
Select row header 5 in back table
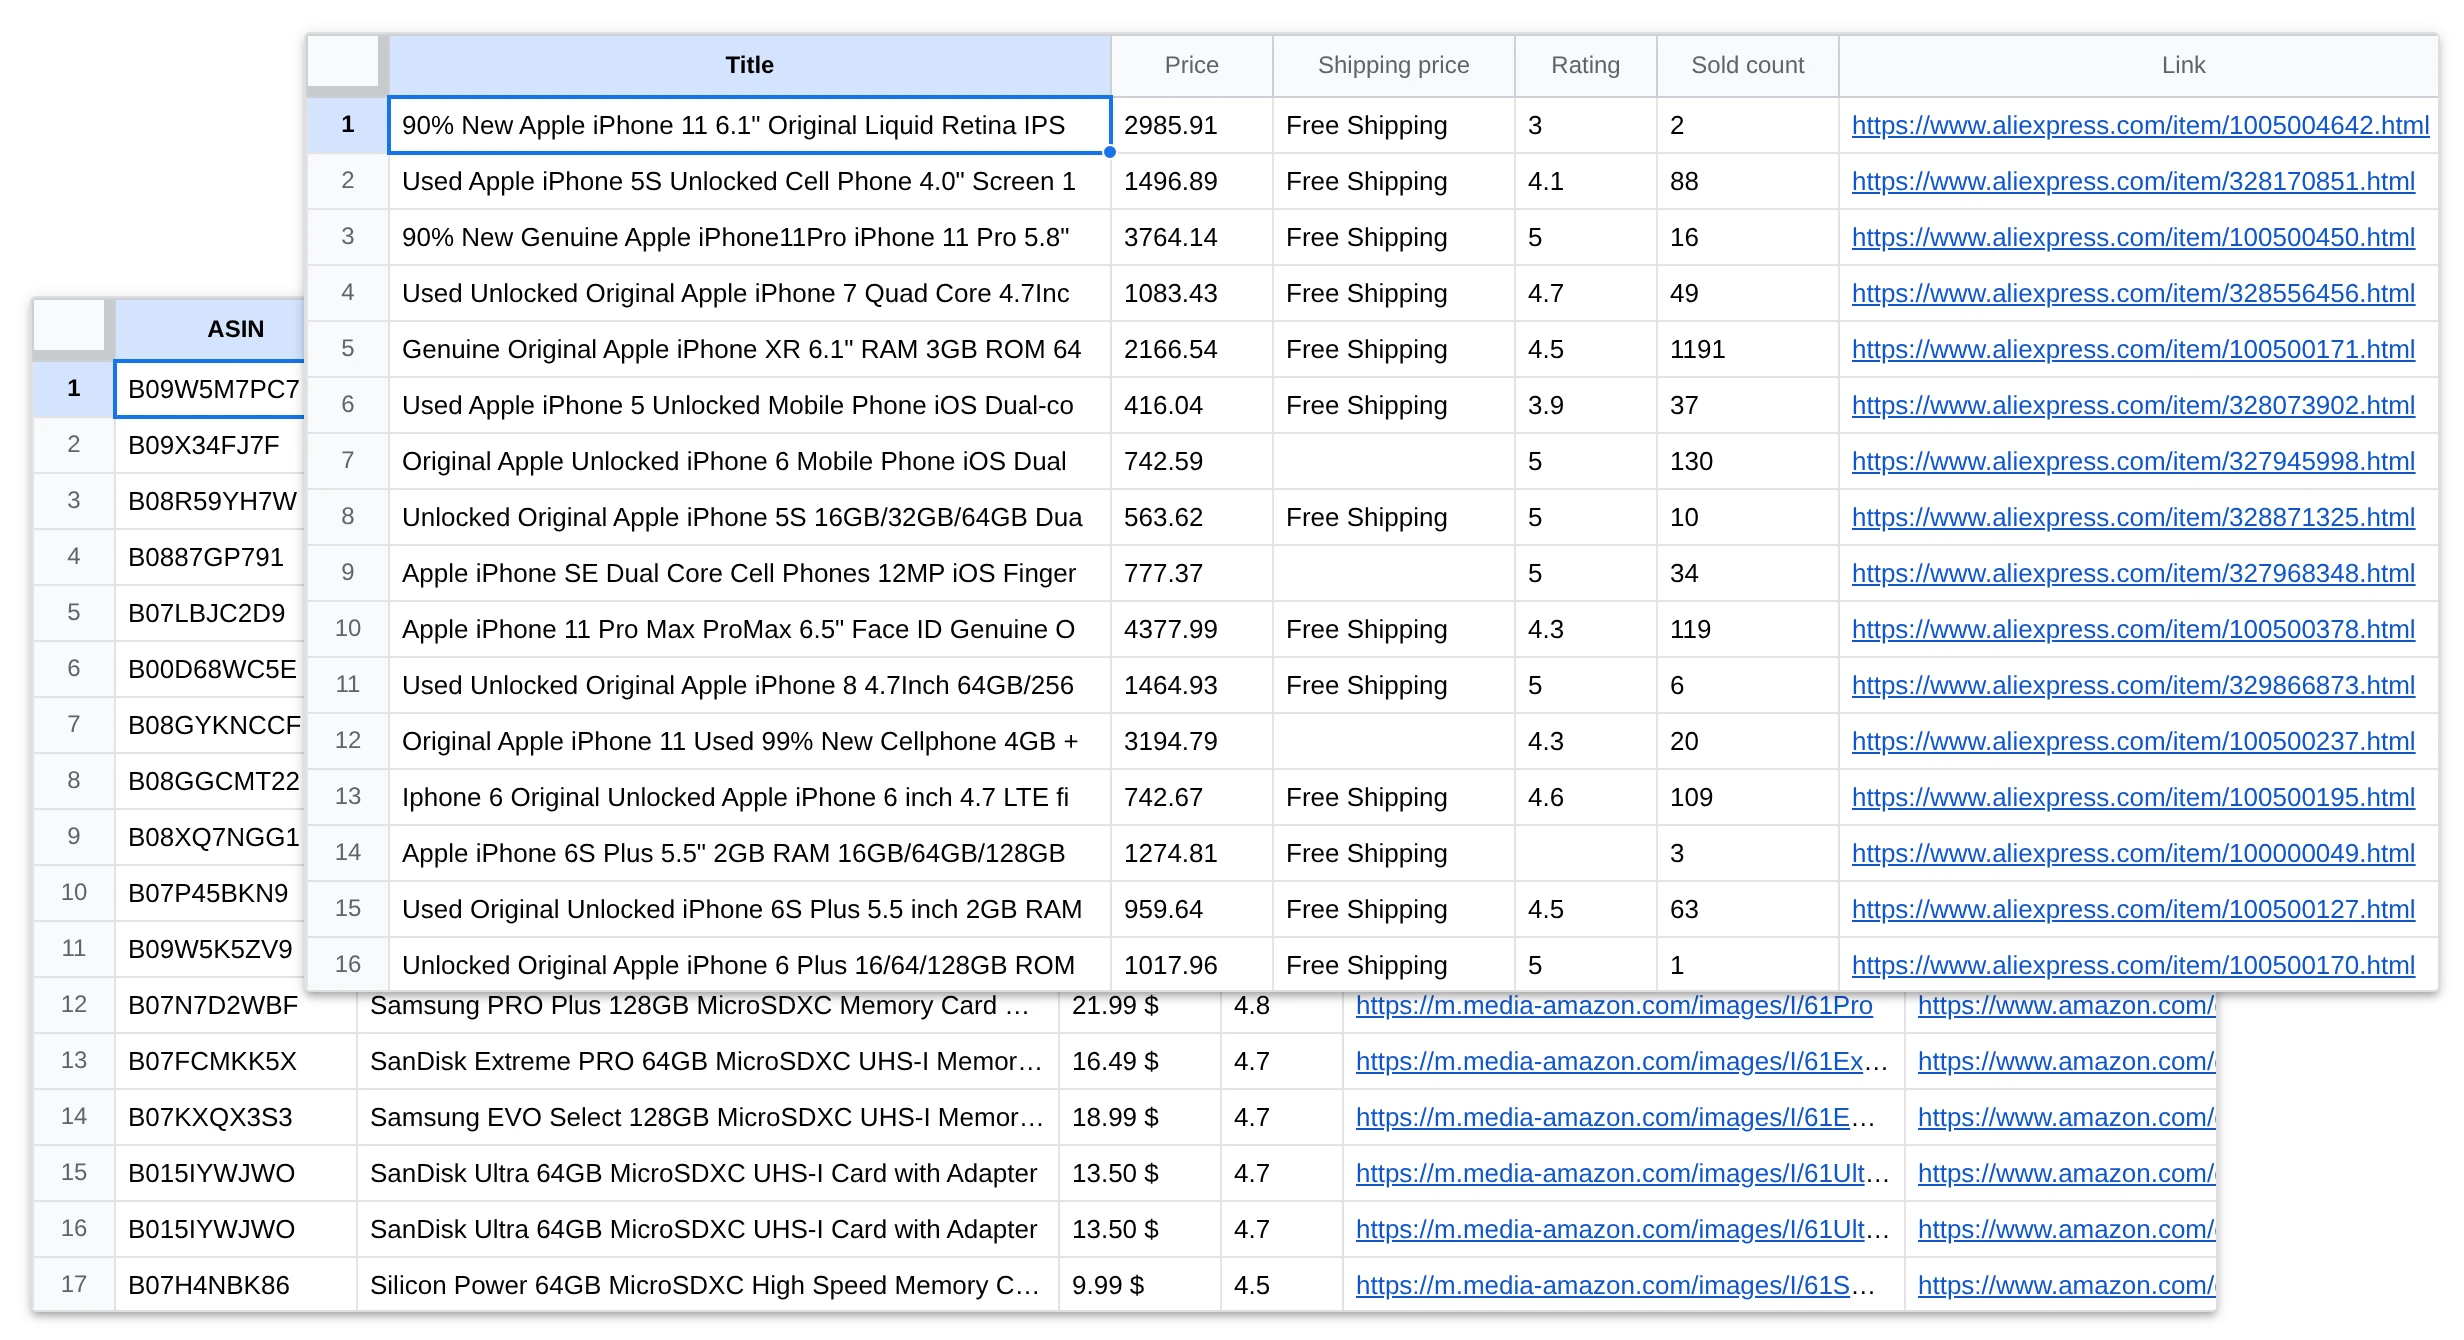pos(73,613)
